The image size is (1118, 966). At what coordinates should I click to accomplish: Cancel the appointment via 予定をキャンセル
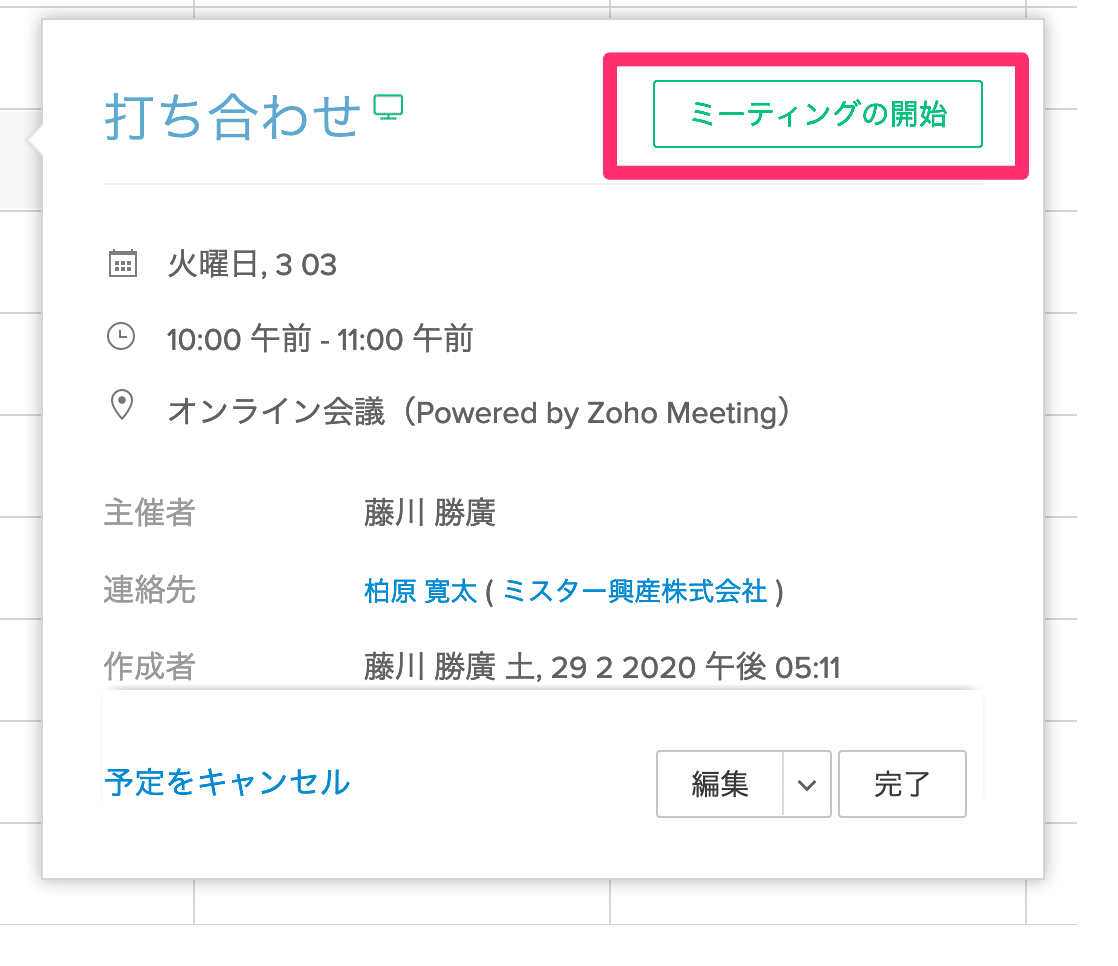click(227, 782)
